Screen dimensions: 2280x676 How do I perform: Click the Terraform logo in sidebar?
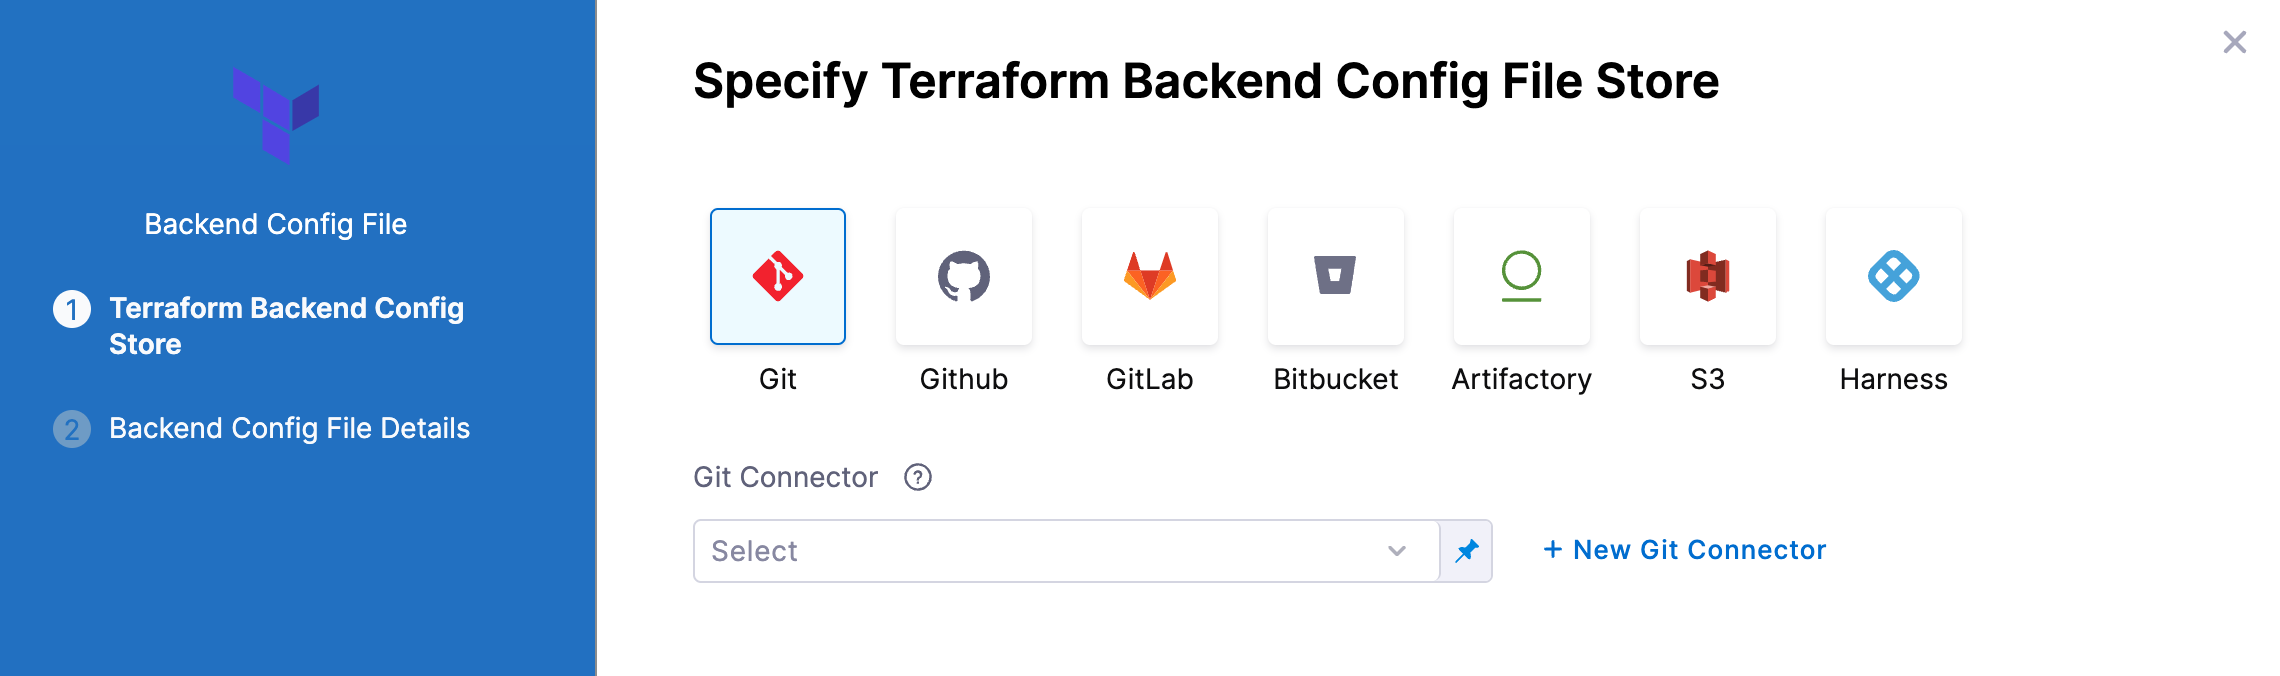276,114
